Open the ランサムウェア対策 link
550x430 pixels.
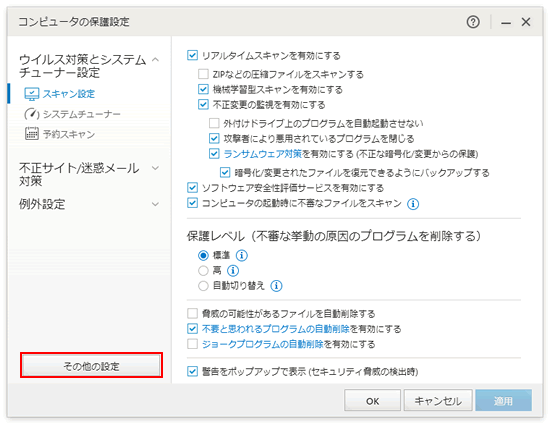[x=262, y=154]
